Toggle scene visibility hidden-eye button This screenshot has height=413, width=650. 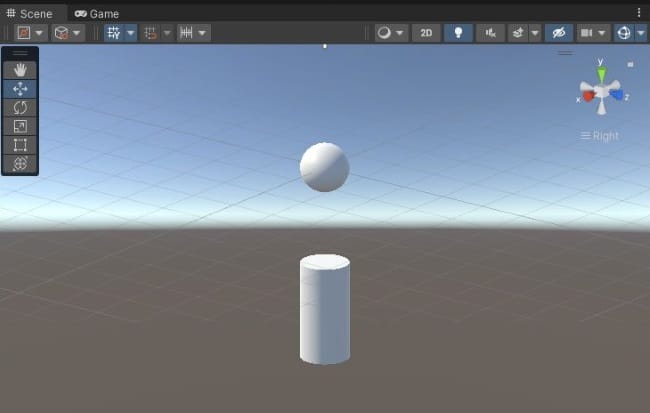pos(559,33)
